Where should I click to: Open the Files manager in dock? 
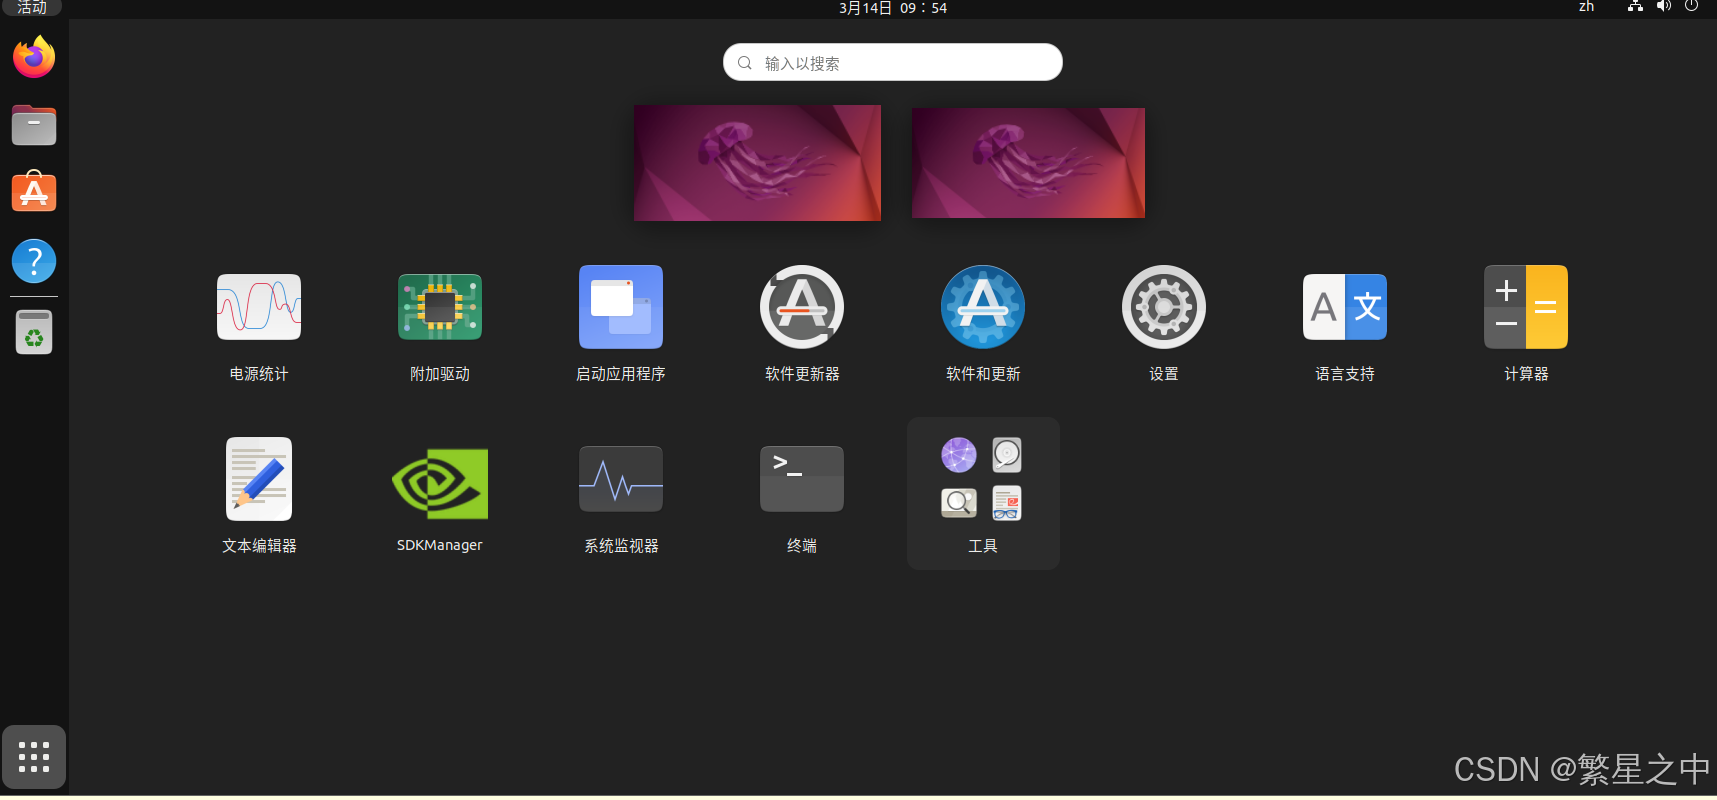click(34, 125)
